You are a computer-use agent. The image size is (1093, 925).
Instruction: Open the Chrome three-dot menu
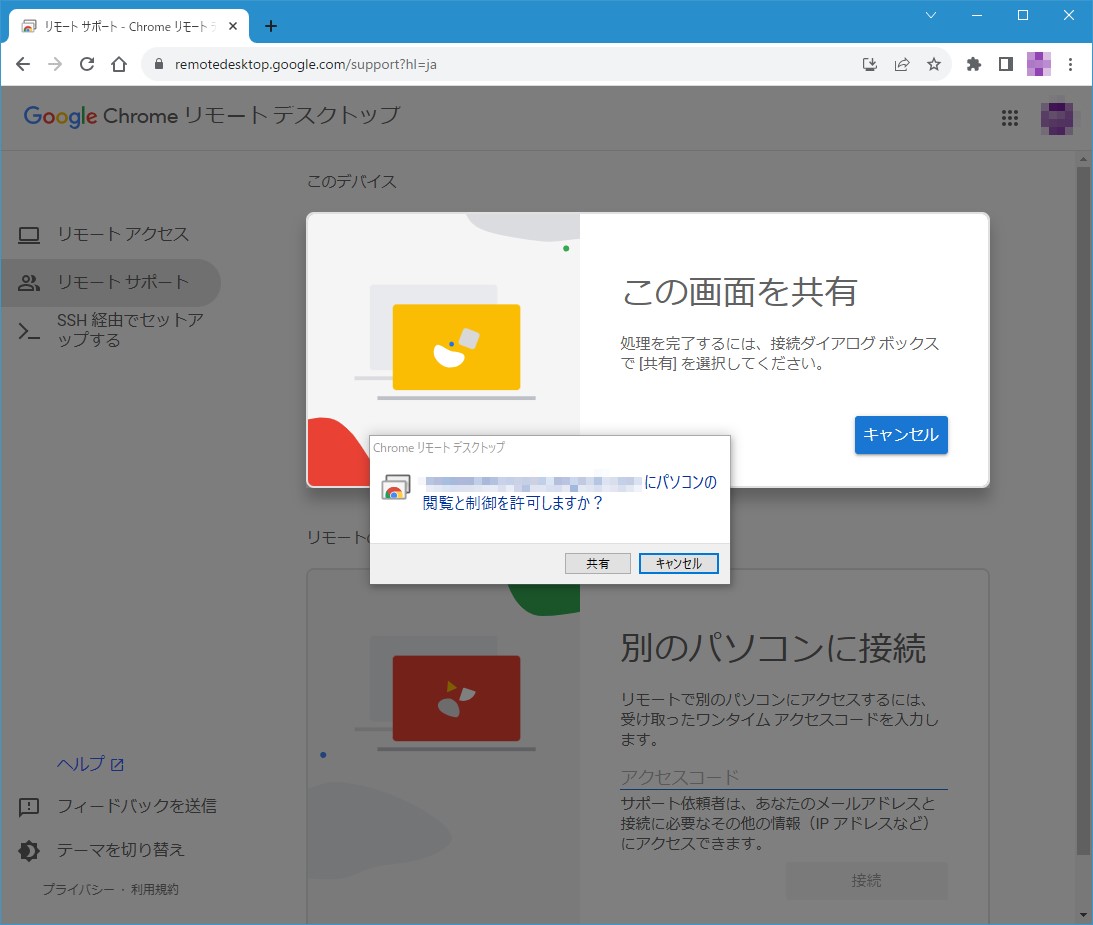point(1071,64)
